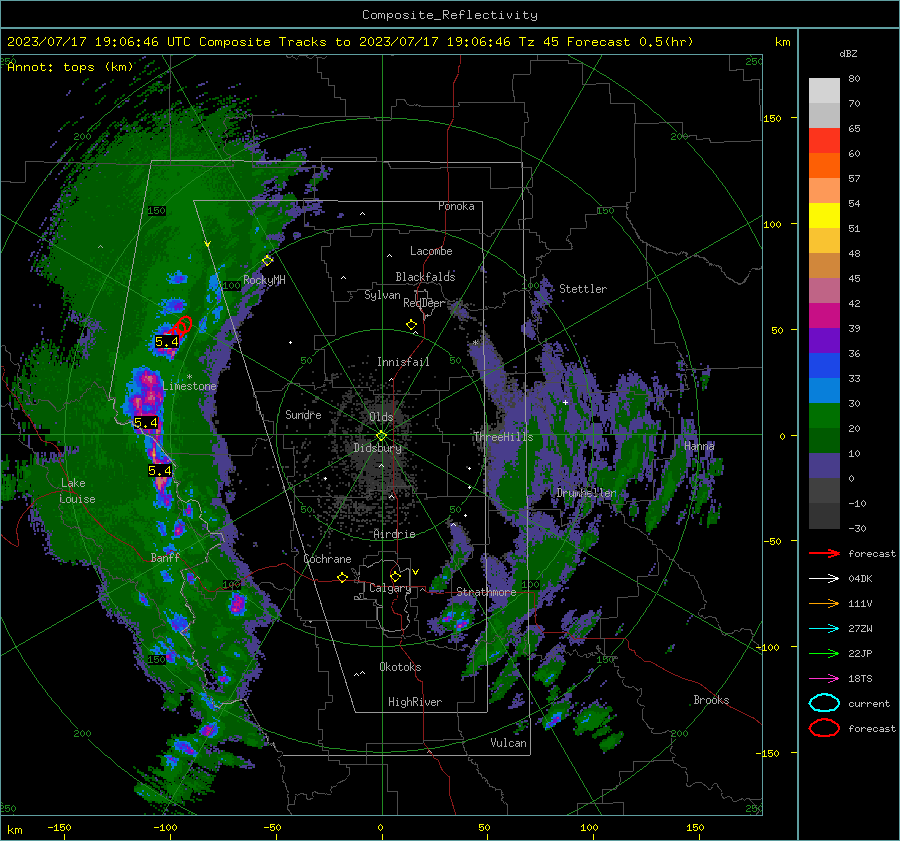Click the 5.4 storm top label beside red ellipse
This screenshot has width=900, height=841.
167,342
